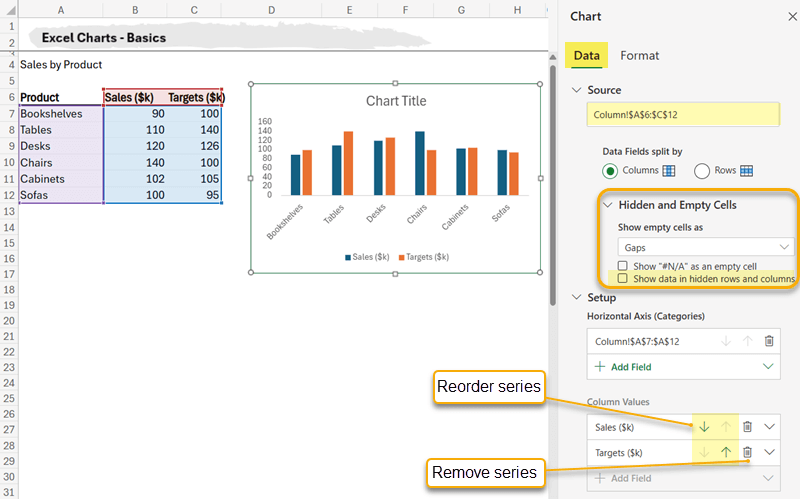Collapse the Setup section
Image resolution: width=800 pixels, height=499 pixels.
[x=577, y=297]
